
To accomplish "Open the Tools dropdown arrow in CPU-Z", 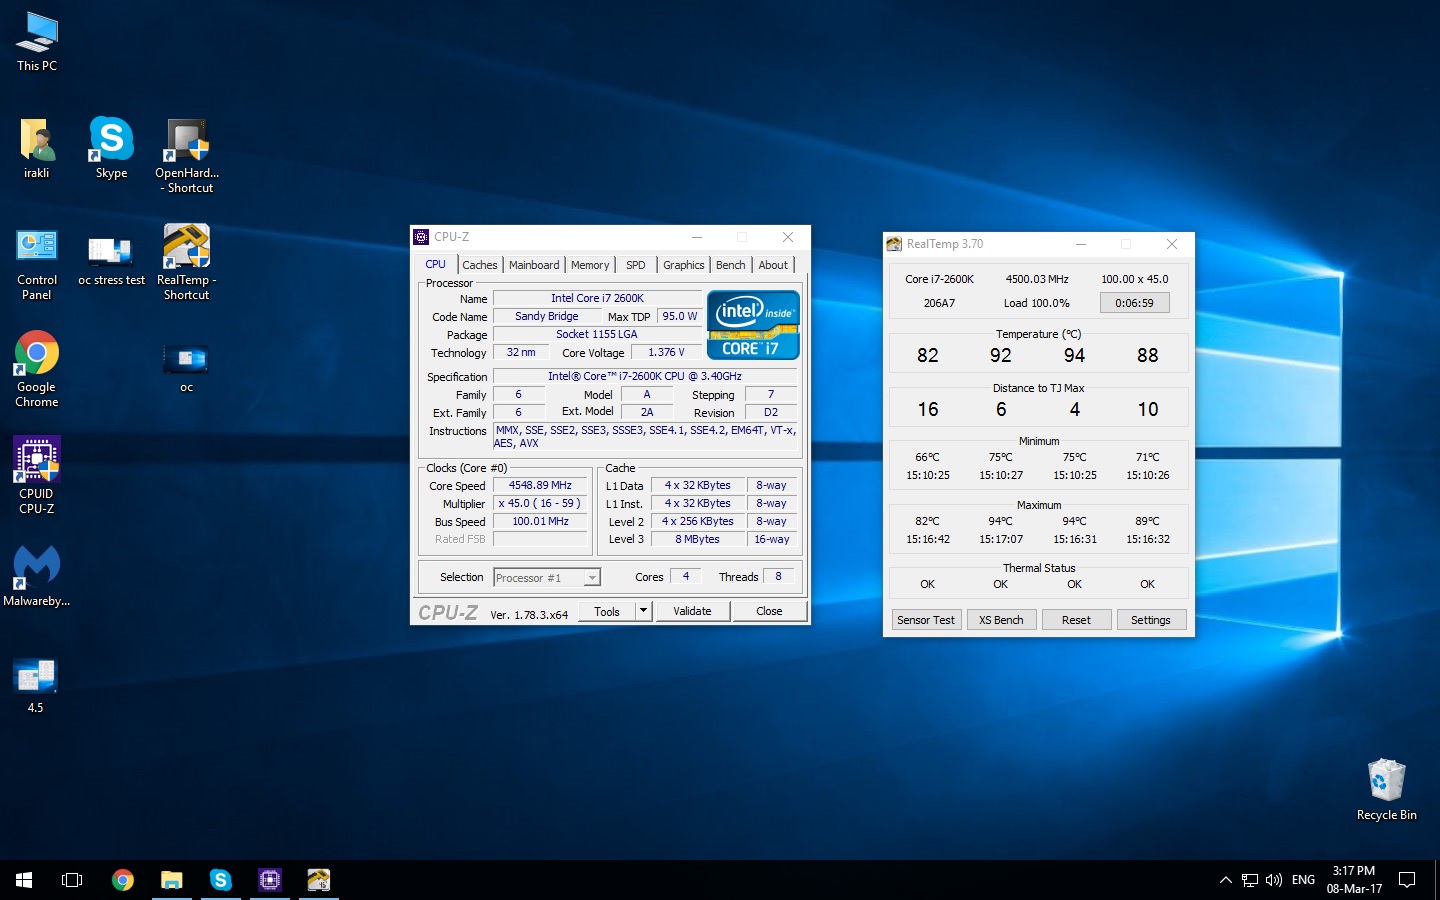I will [x=644, y=611].
